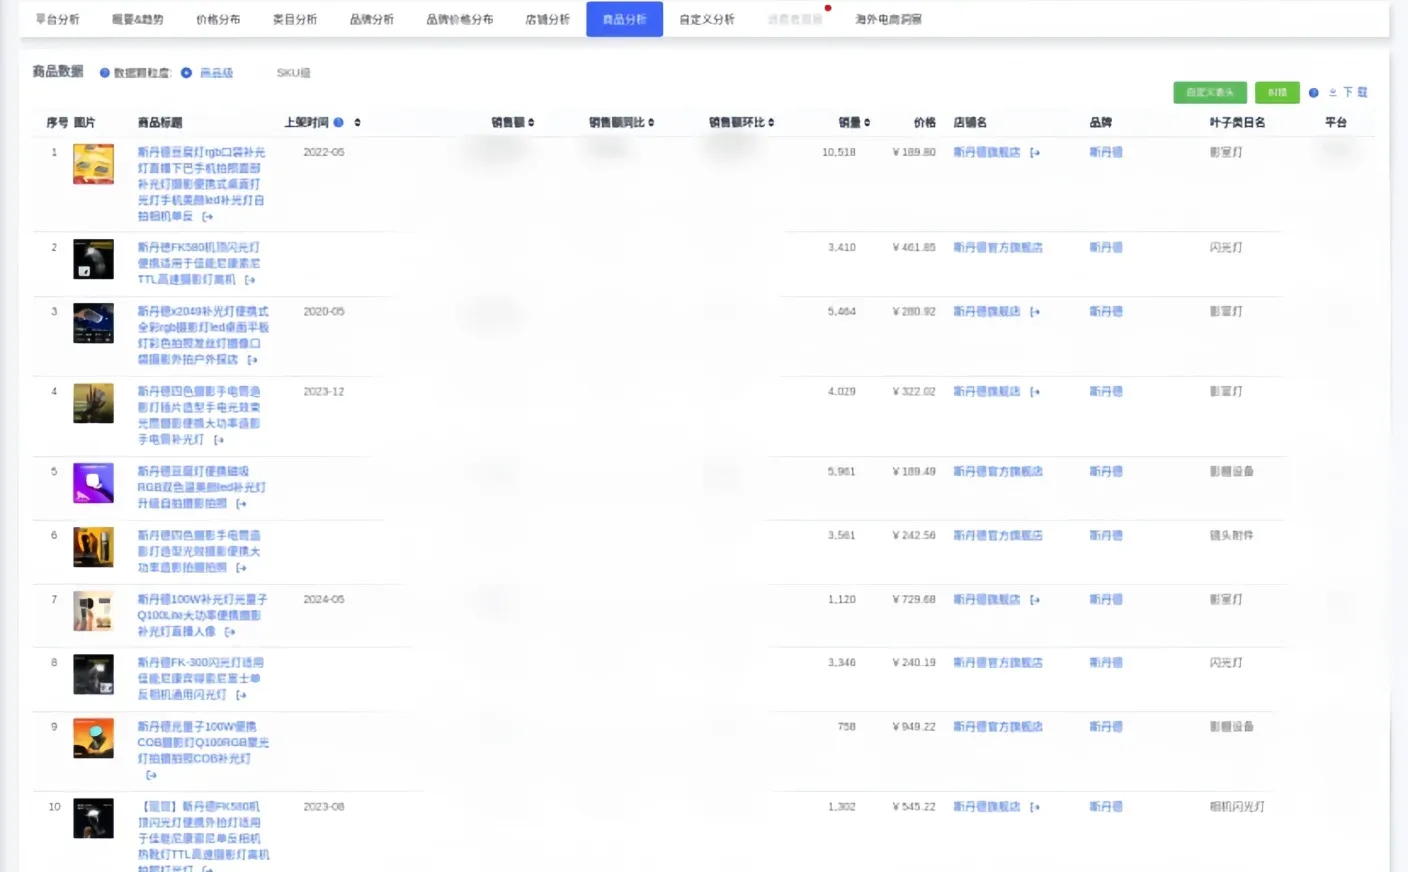Select the 品牌分析 tab
Image resolution: width=1408 pixels, height=872 pixels.
371,19
